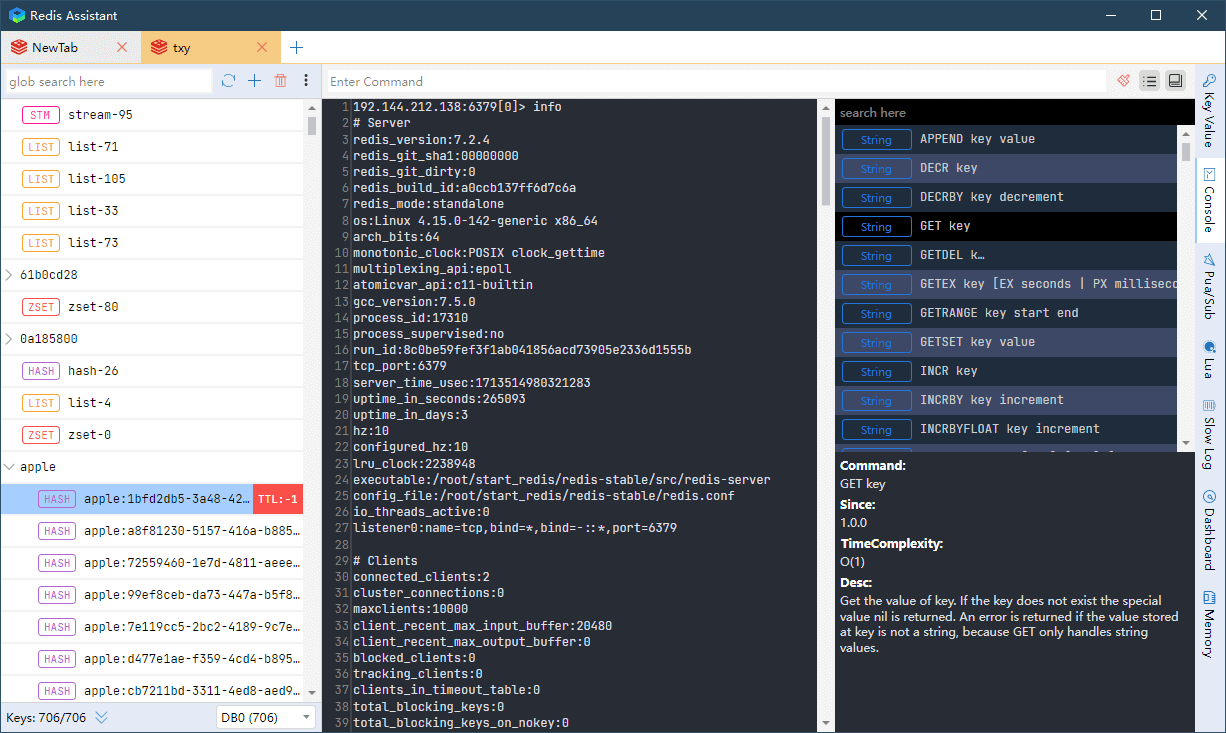Refresh the key list

(229, 81)
